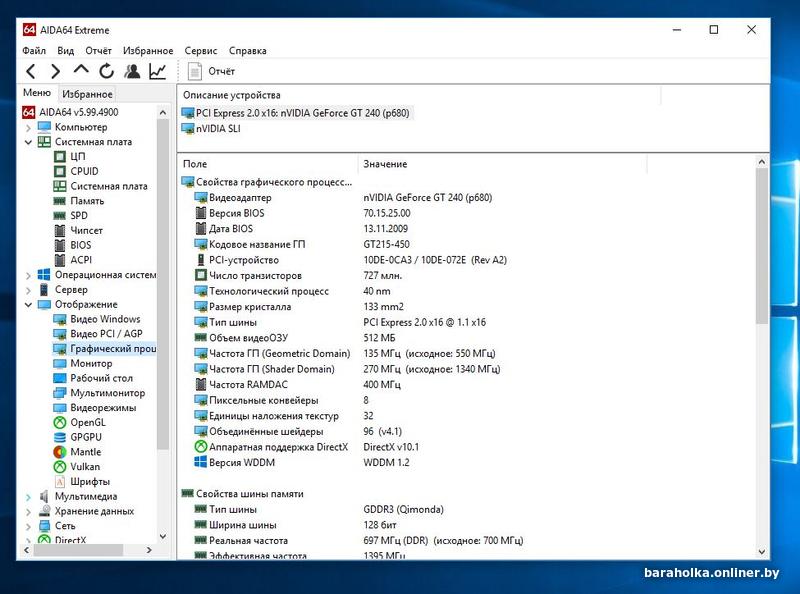The height and width of the screenshot is (594, 800).
Task: Click the Refresh toolbar icon
Action: coord(106,71)
